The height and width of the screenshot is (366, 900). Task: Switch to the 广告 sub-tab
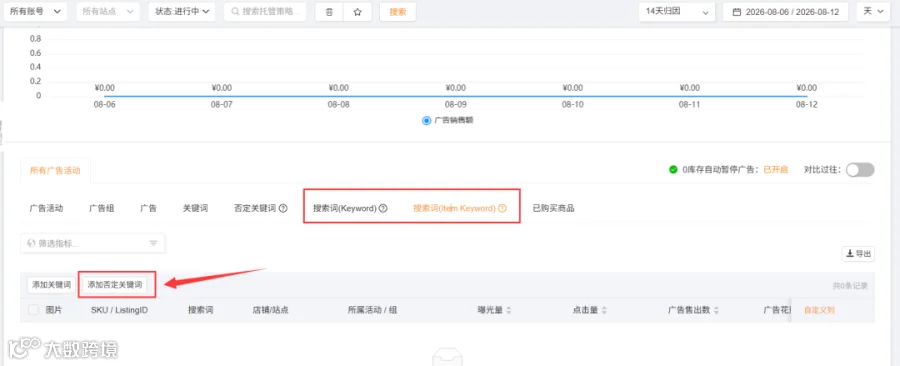point(149,208)
